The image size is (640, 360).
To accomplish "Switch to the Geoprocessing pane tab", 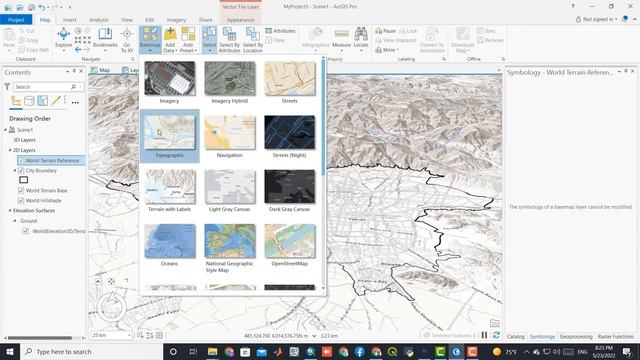I will point(576,337).
